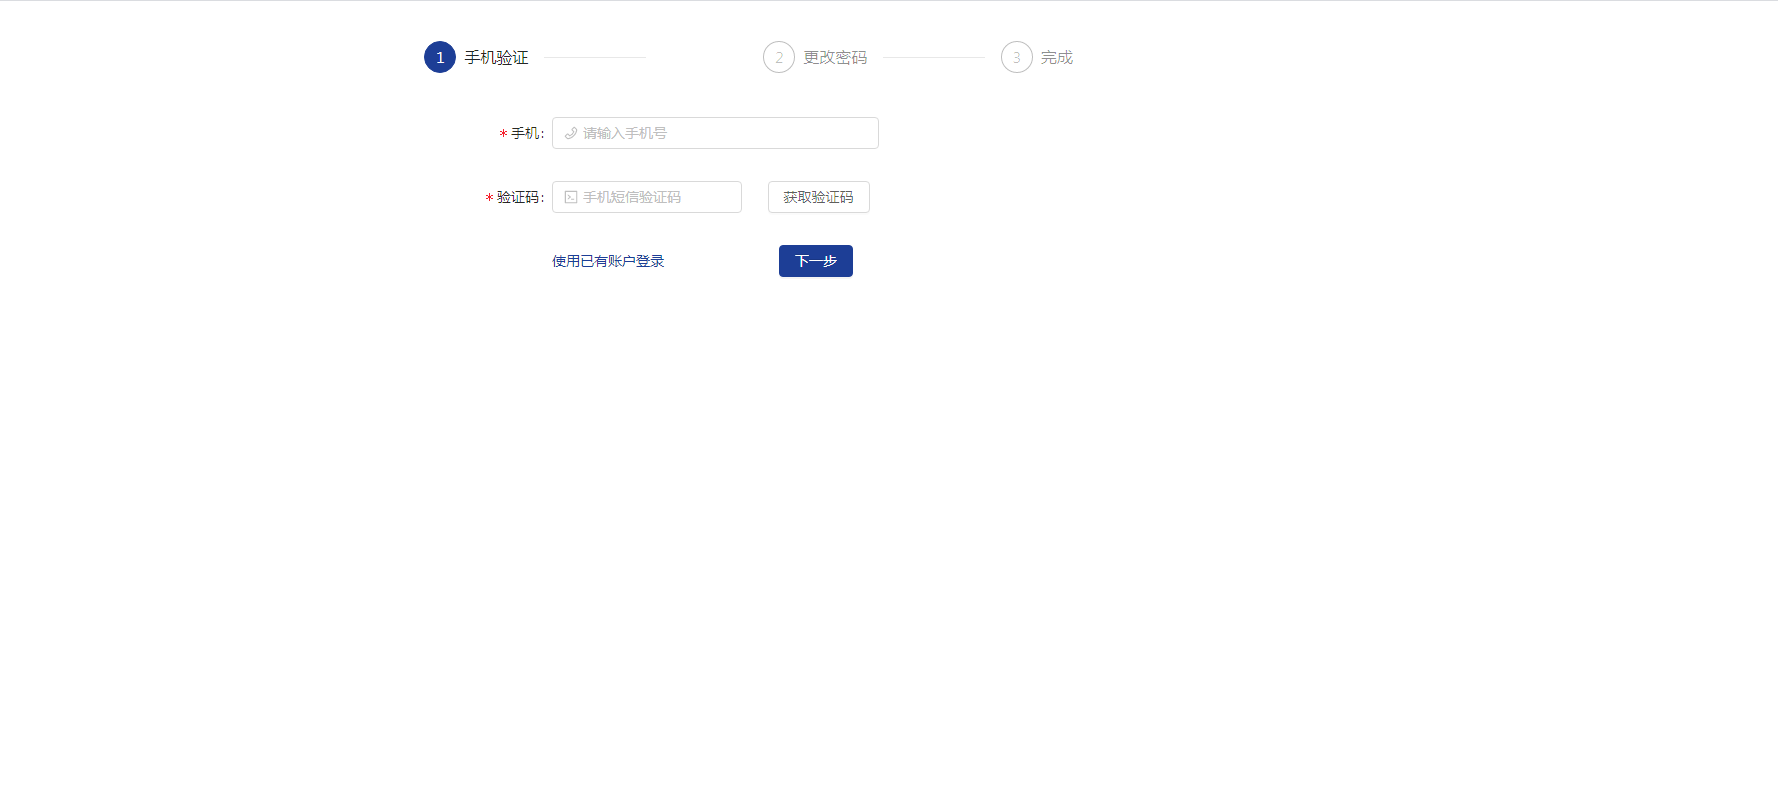1778x801 pixels.
Task: Select the 完成 step label
Action: 1056,57
